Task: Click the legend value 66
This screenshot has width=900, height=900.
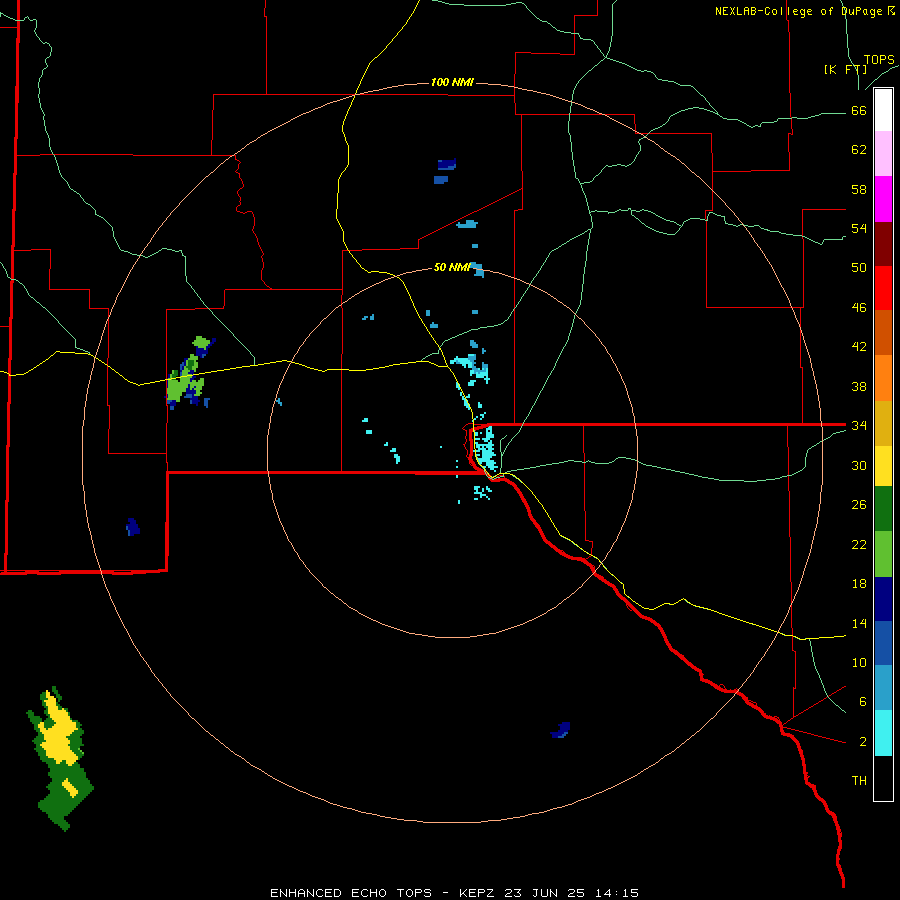Action: tap(859, 111)
